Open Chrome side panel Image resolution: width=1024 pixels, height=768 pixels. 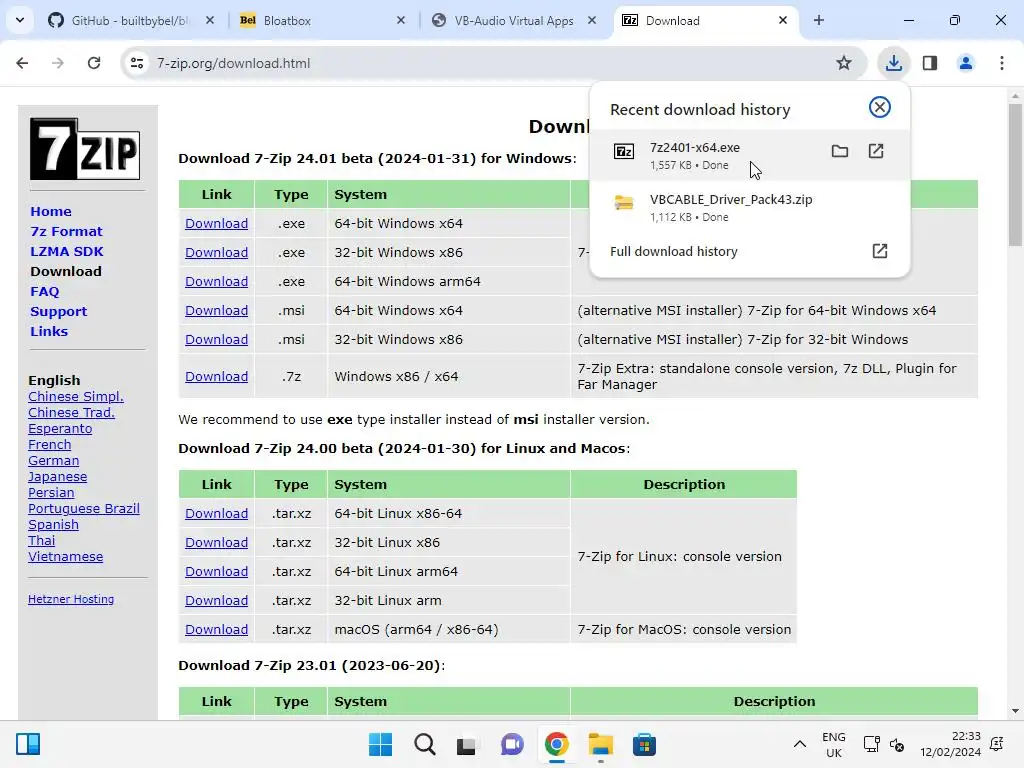coord(930,63)
